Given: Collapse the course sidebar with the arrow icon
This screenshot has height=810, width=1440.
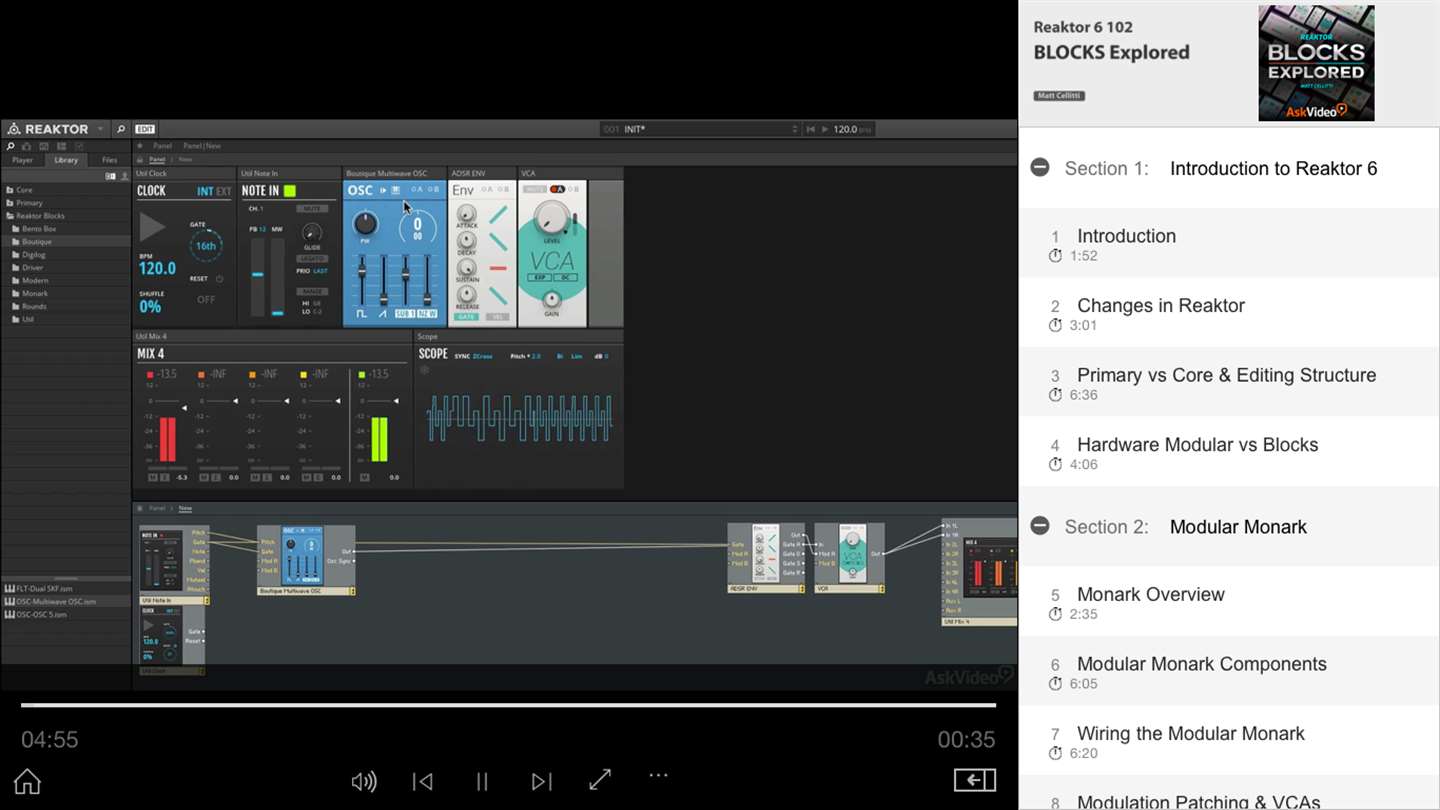Looking at the screenshot, I should point(975,780).
